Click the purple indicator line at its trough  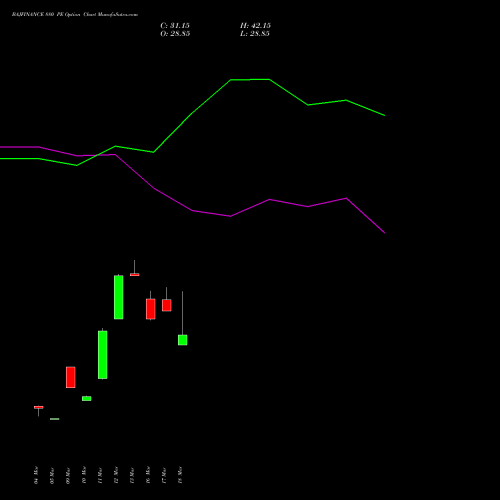pos(384,232)
